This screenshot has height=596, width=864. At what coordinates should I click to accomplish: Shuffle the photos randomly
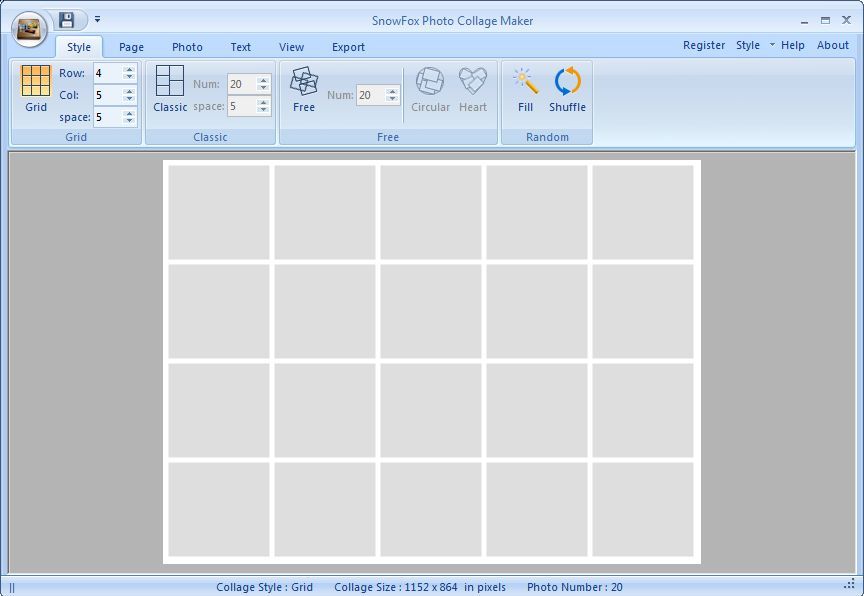567,81
